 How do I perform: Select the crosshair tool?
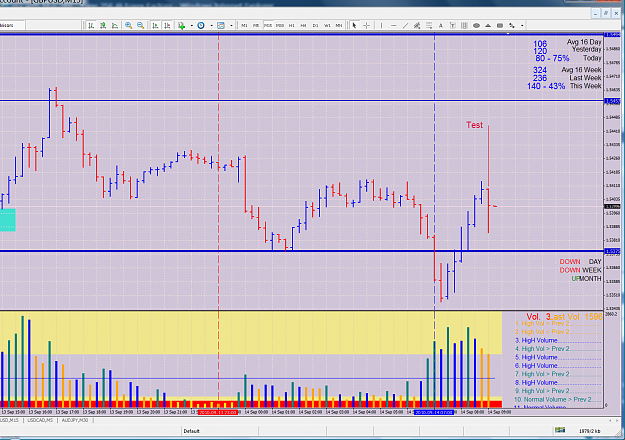[x=366, y=26]
